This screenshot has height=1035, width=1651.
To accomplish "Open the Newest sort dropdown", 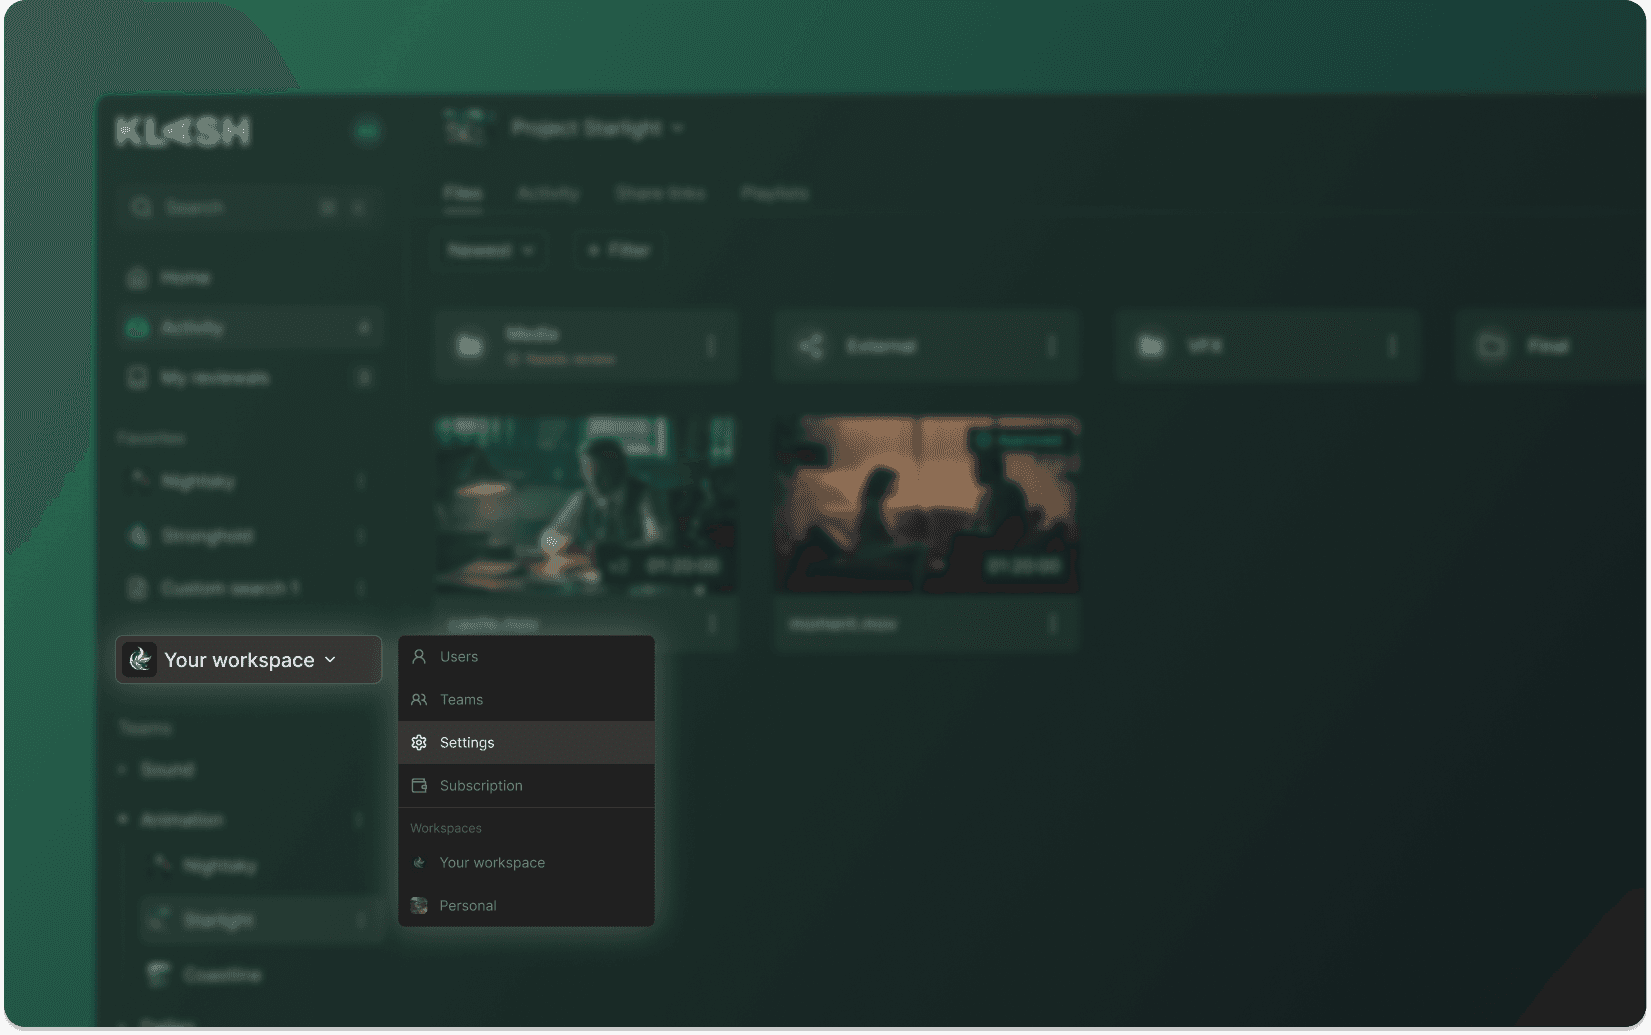I will pyautogui.click(x=491, y=250).
